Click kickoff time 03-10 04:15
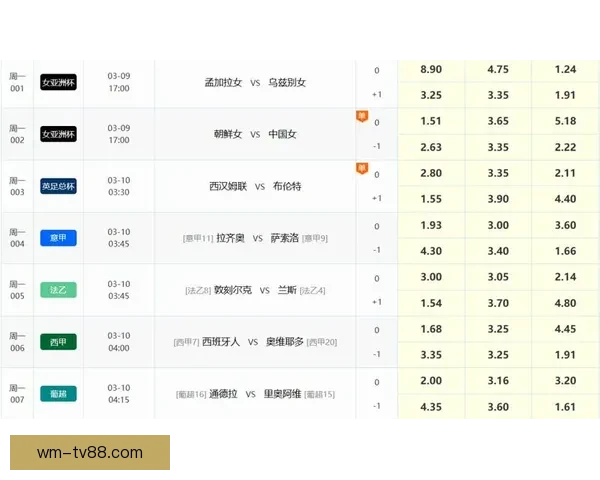 coord(119,393)
